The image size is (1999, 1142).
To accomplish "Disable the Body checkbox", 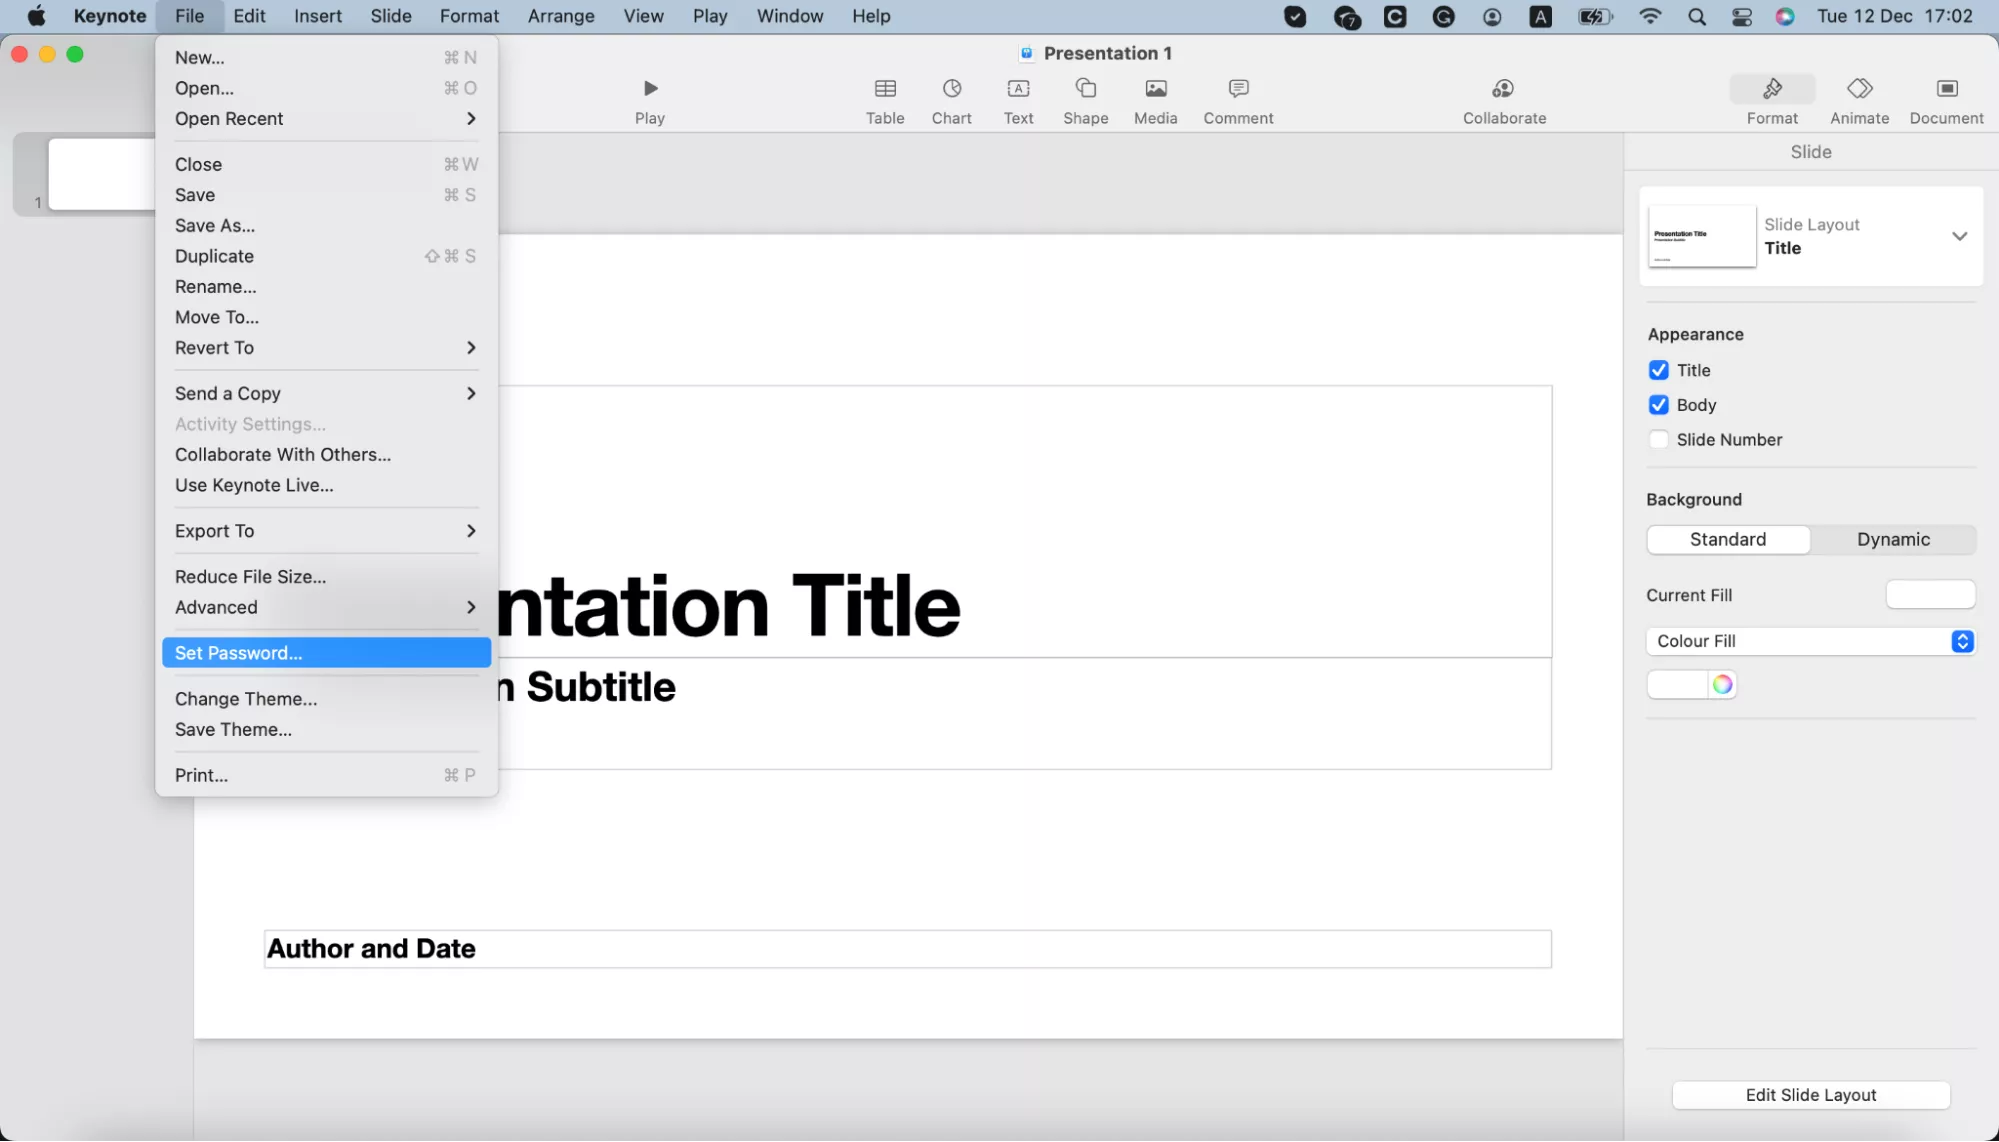I will [x=1658, y=405].
